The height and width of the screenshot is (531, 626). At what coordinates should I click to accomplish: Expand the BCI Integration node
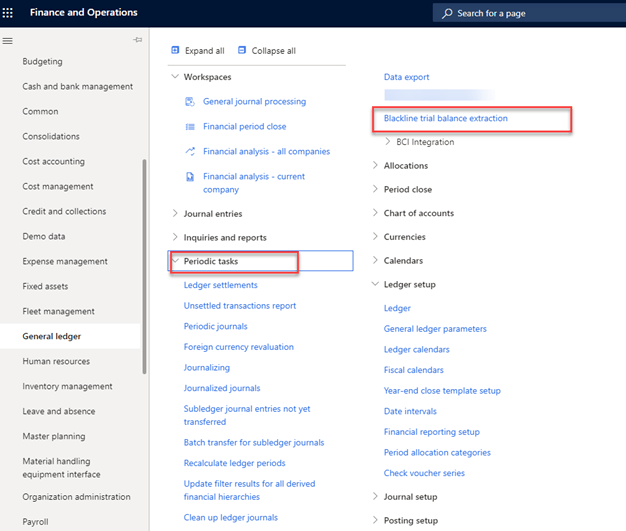pos(388,142)
